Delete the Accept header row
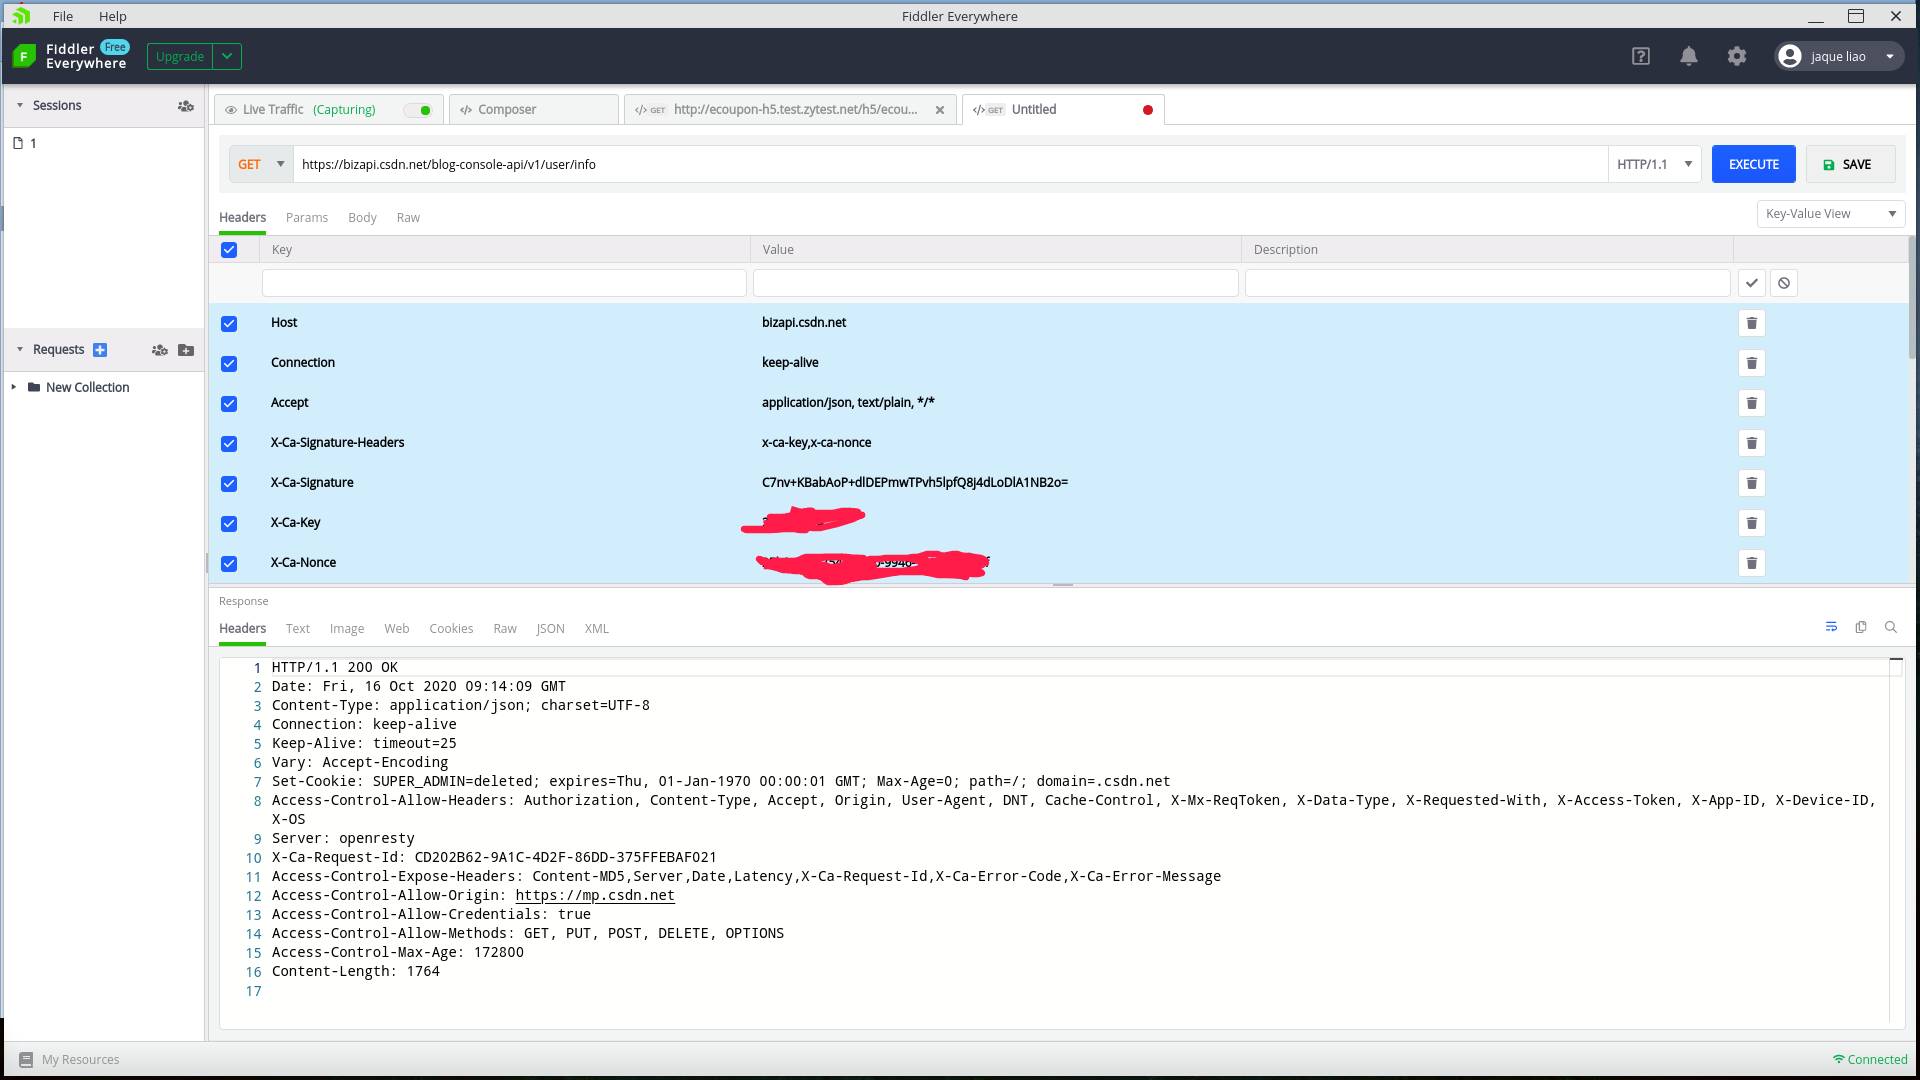Viewport: 1920px width, 1080px height. click(1752, 403)
